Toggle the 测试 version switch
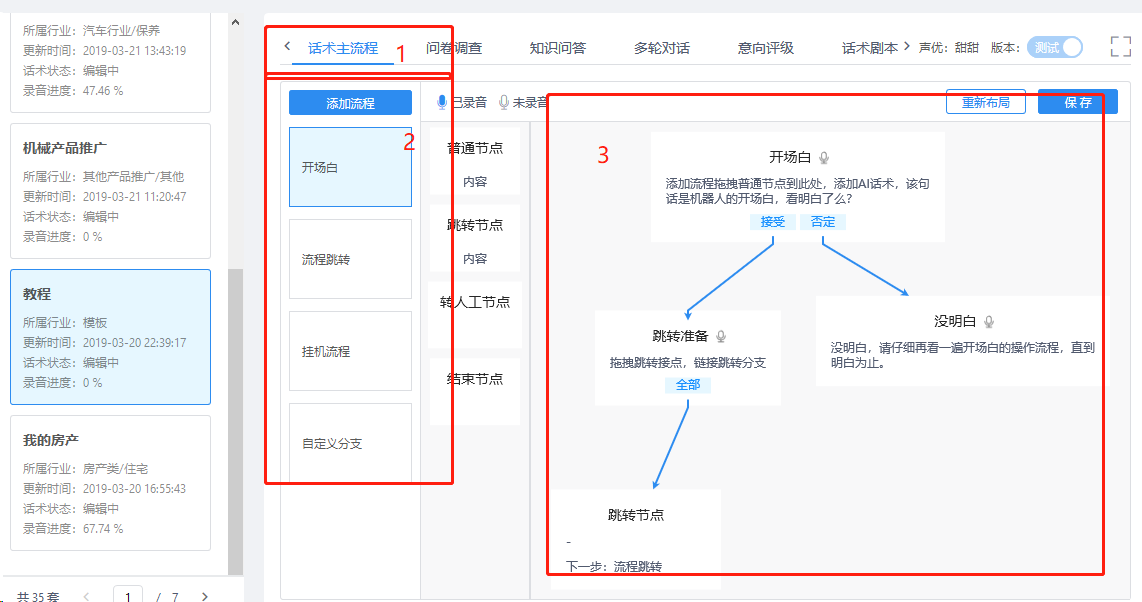The width and height of the screenshot is (1142, 602). click(x=1055, y=47)
